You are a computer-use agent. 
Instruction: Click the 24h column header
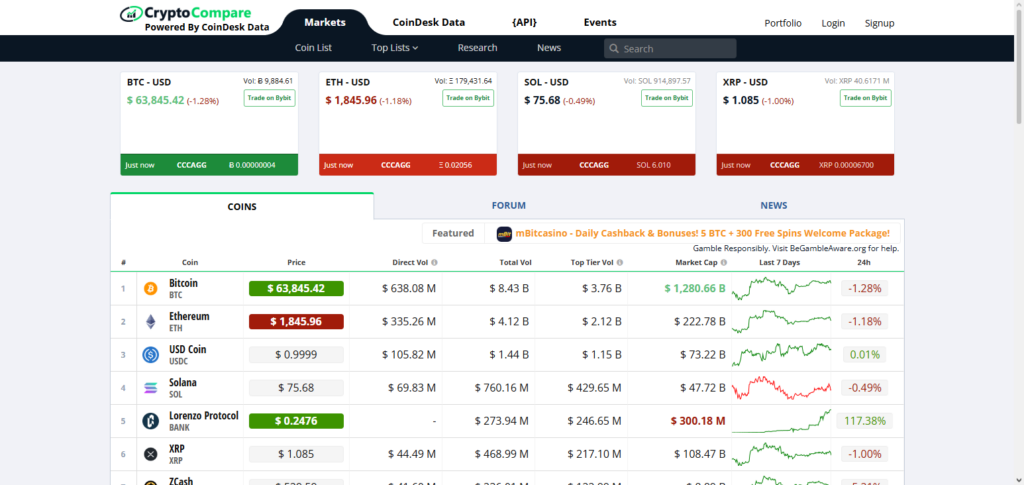pos(865,263)
